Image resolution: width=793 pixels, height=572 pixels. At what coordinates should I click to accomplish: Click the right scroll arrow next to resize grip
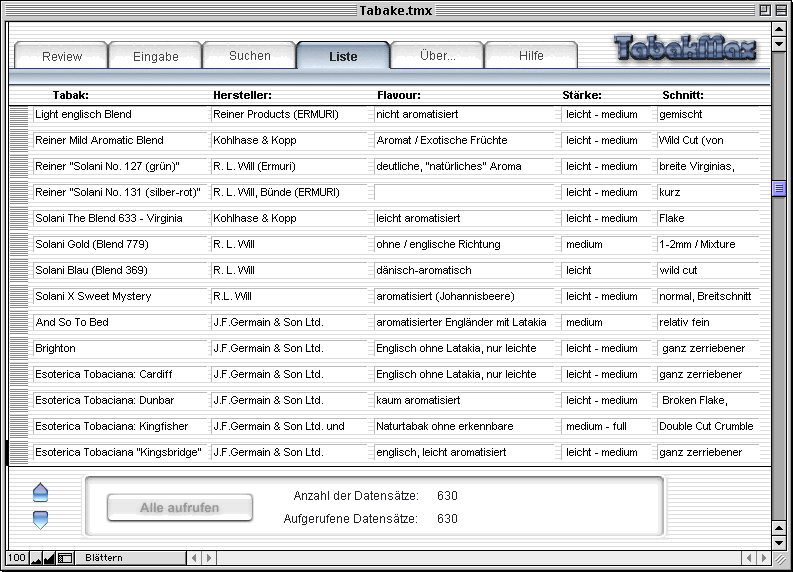(x=764, y=558)
